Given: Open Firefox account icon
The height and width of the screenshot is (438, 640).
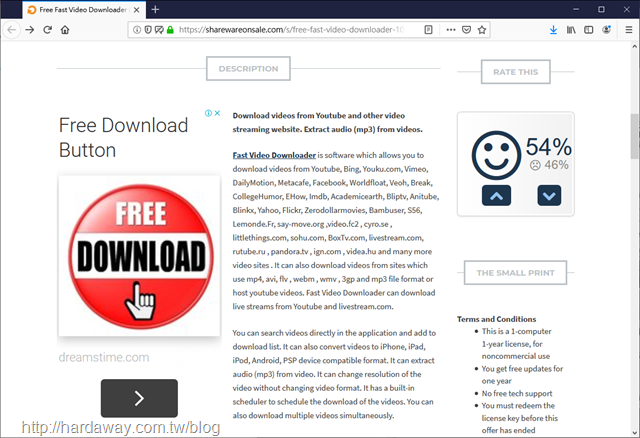Looking at the screenshot, I should coord(607,30).
